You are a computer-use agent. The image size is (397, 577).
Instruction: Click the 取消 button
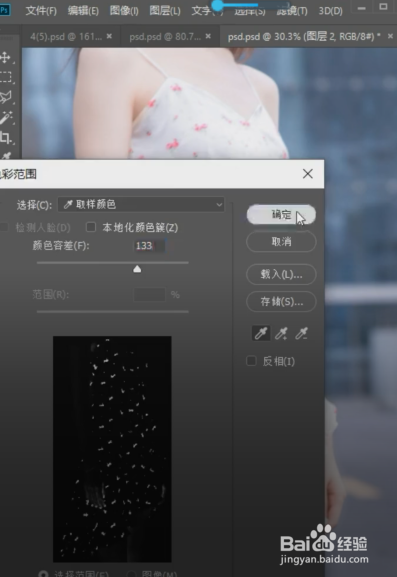(x=281, y=242)
